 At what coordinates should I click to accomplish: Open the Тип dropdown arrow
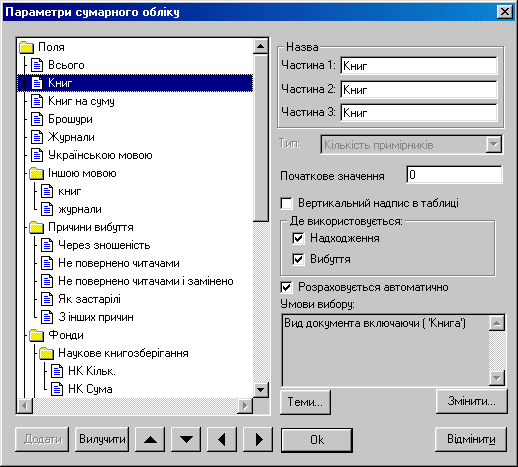tap(494, 145)
